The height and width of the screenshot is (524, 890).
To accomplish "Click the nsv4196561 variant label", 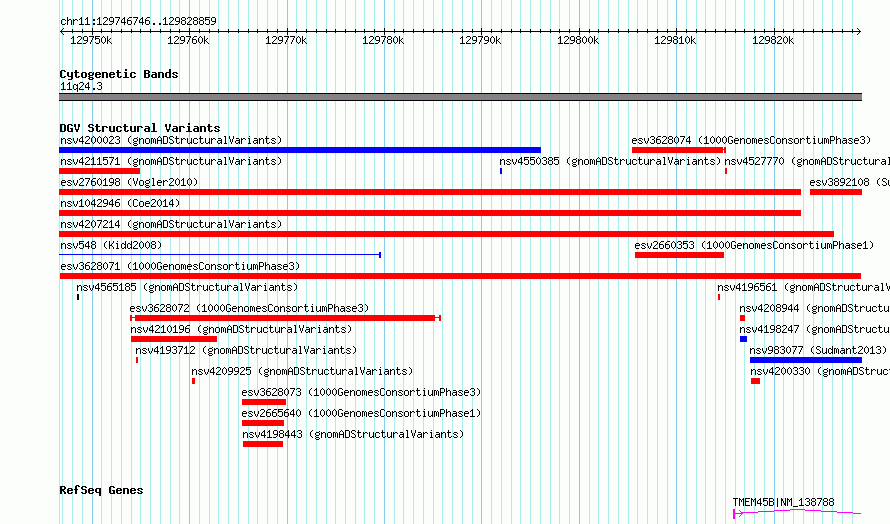I will point(803,287).
